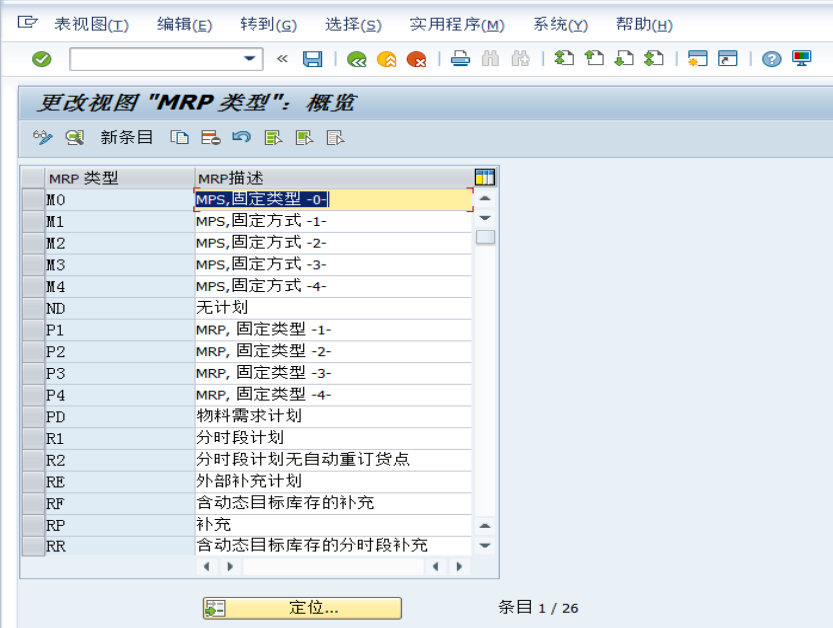Click the Select Block icon
Viewport: 833px width, 628px height.
(304, 138)
